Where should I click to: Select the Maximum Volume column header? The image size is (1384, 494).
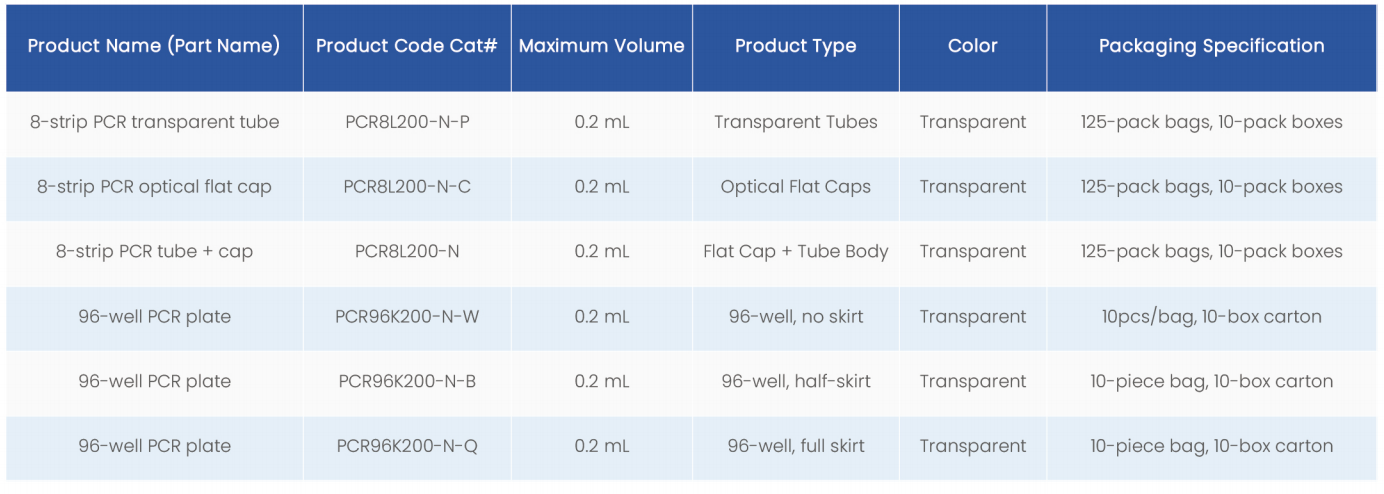point(602,46)
